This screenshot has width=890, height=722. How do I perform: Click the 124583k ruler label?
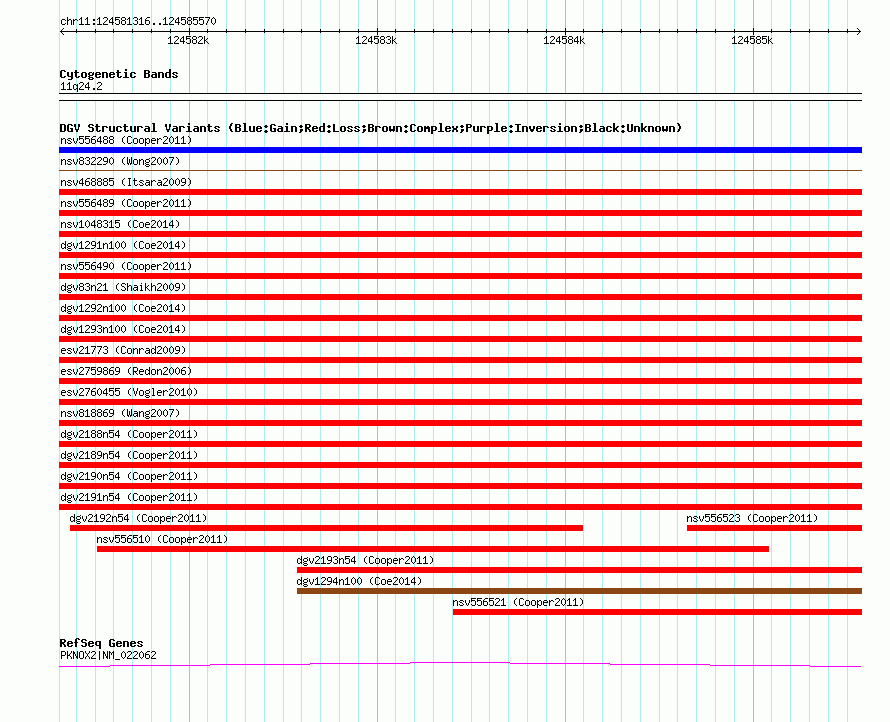tap(376, 40)
